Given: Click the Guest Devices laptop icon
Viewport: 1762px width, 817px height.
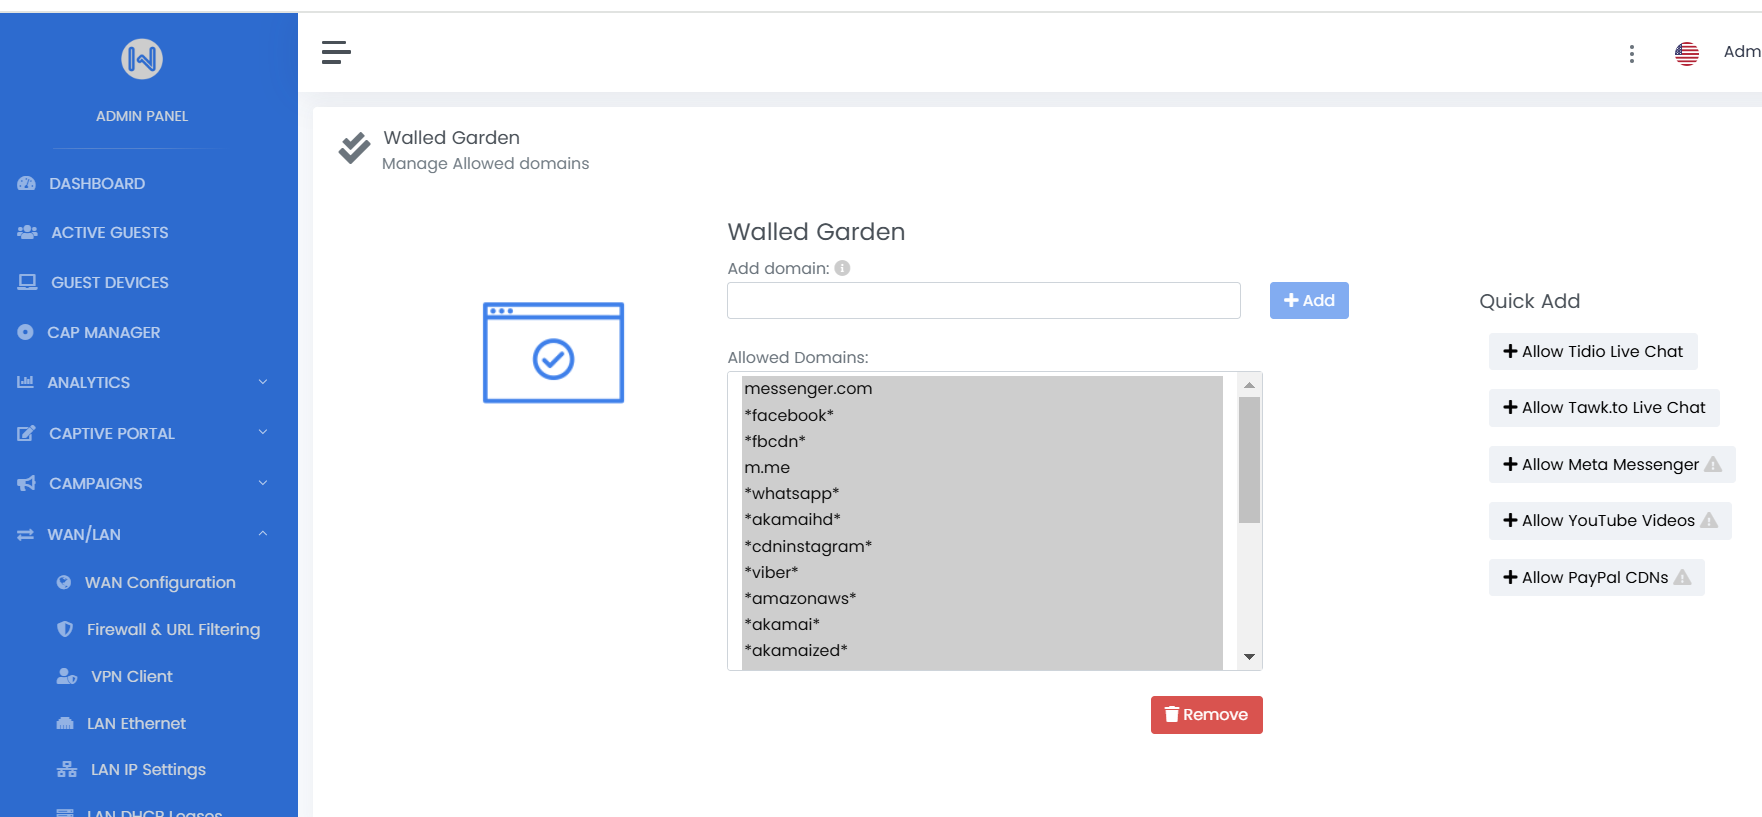Looking at the screenshot, I should (27, 283).
